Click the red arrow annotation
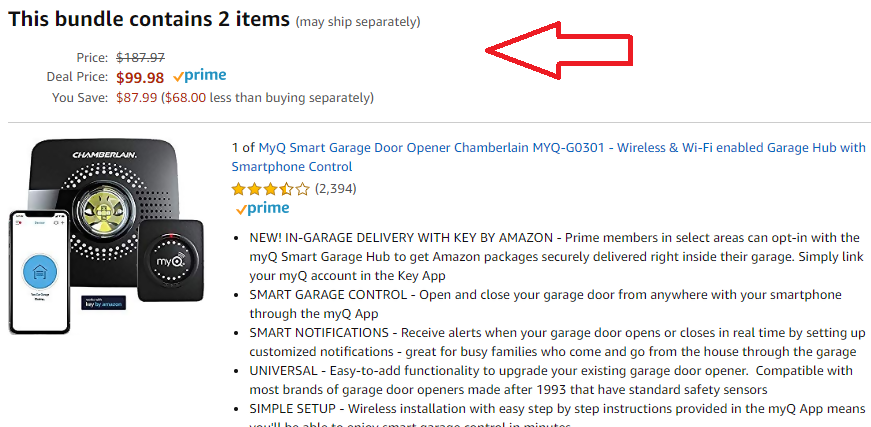The image size is (871, 427). 559,51
